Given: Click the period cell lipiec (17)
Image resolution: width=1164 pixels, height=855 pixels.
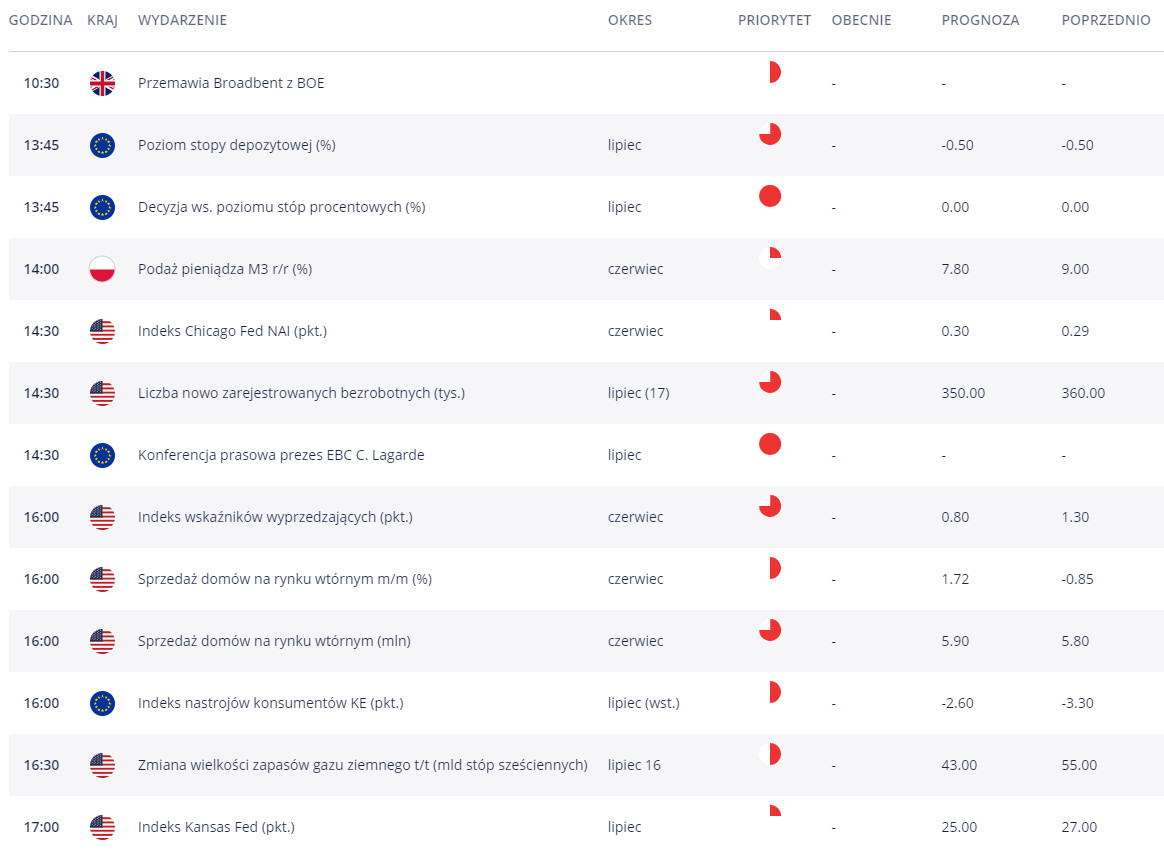Looking at the screenshot, I should (638, 393).
